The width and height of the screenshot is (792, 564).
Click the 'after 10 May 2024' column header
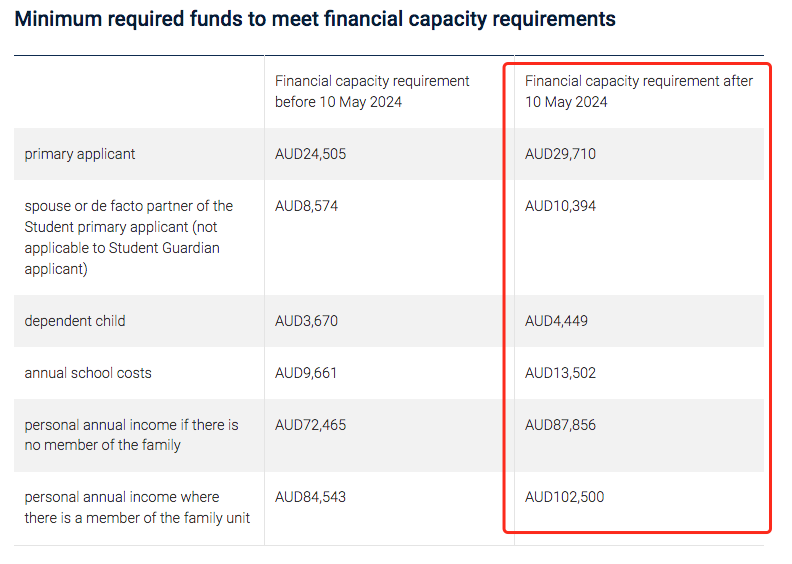click(x=639, y=91)
